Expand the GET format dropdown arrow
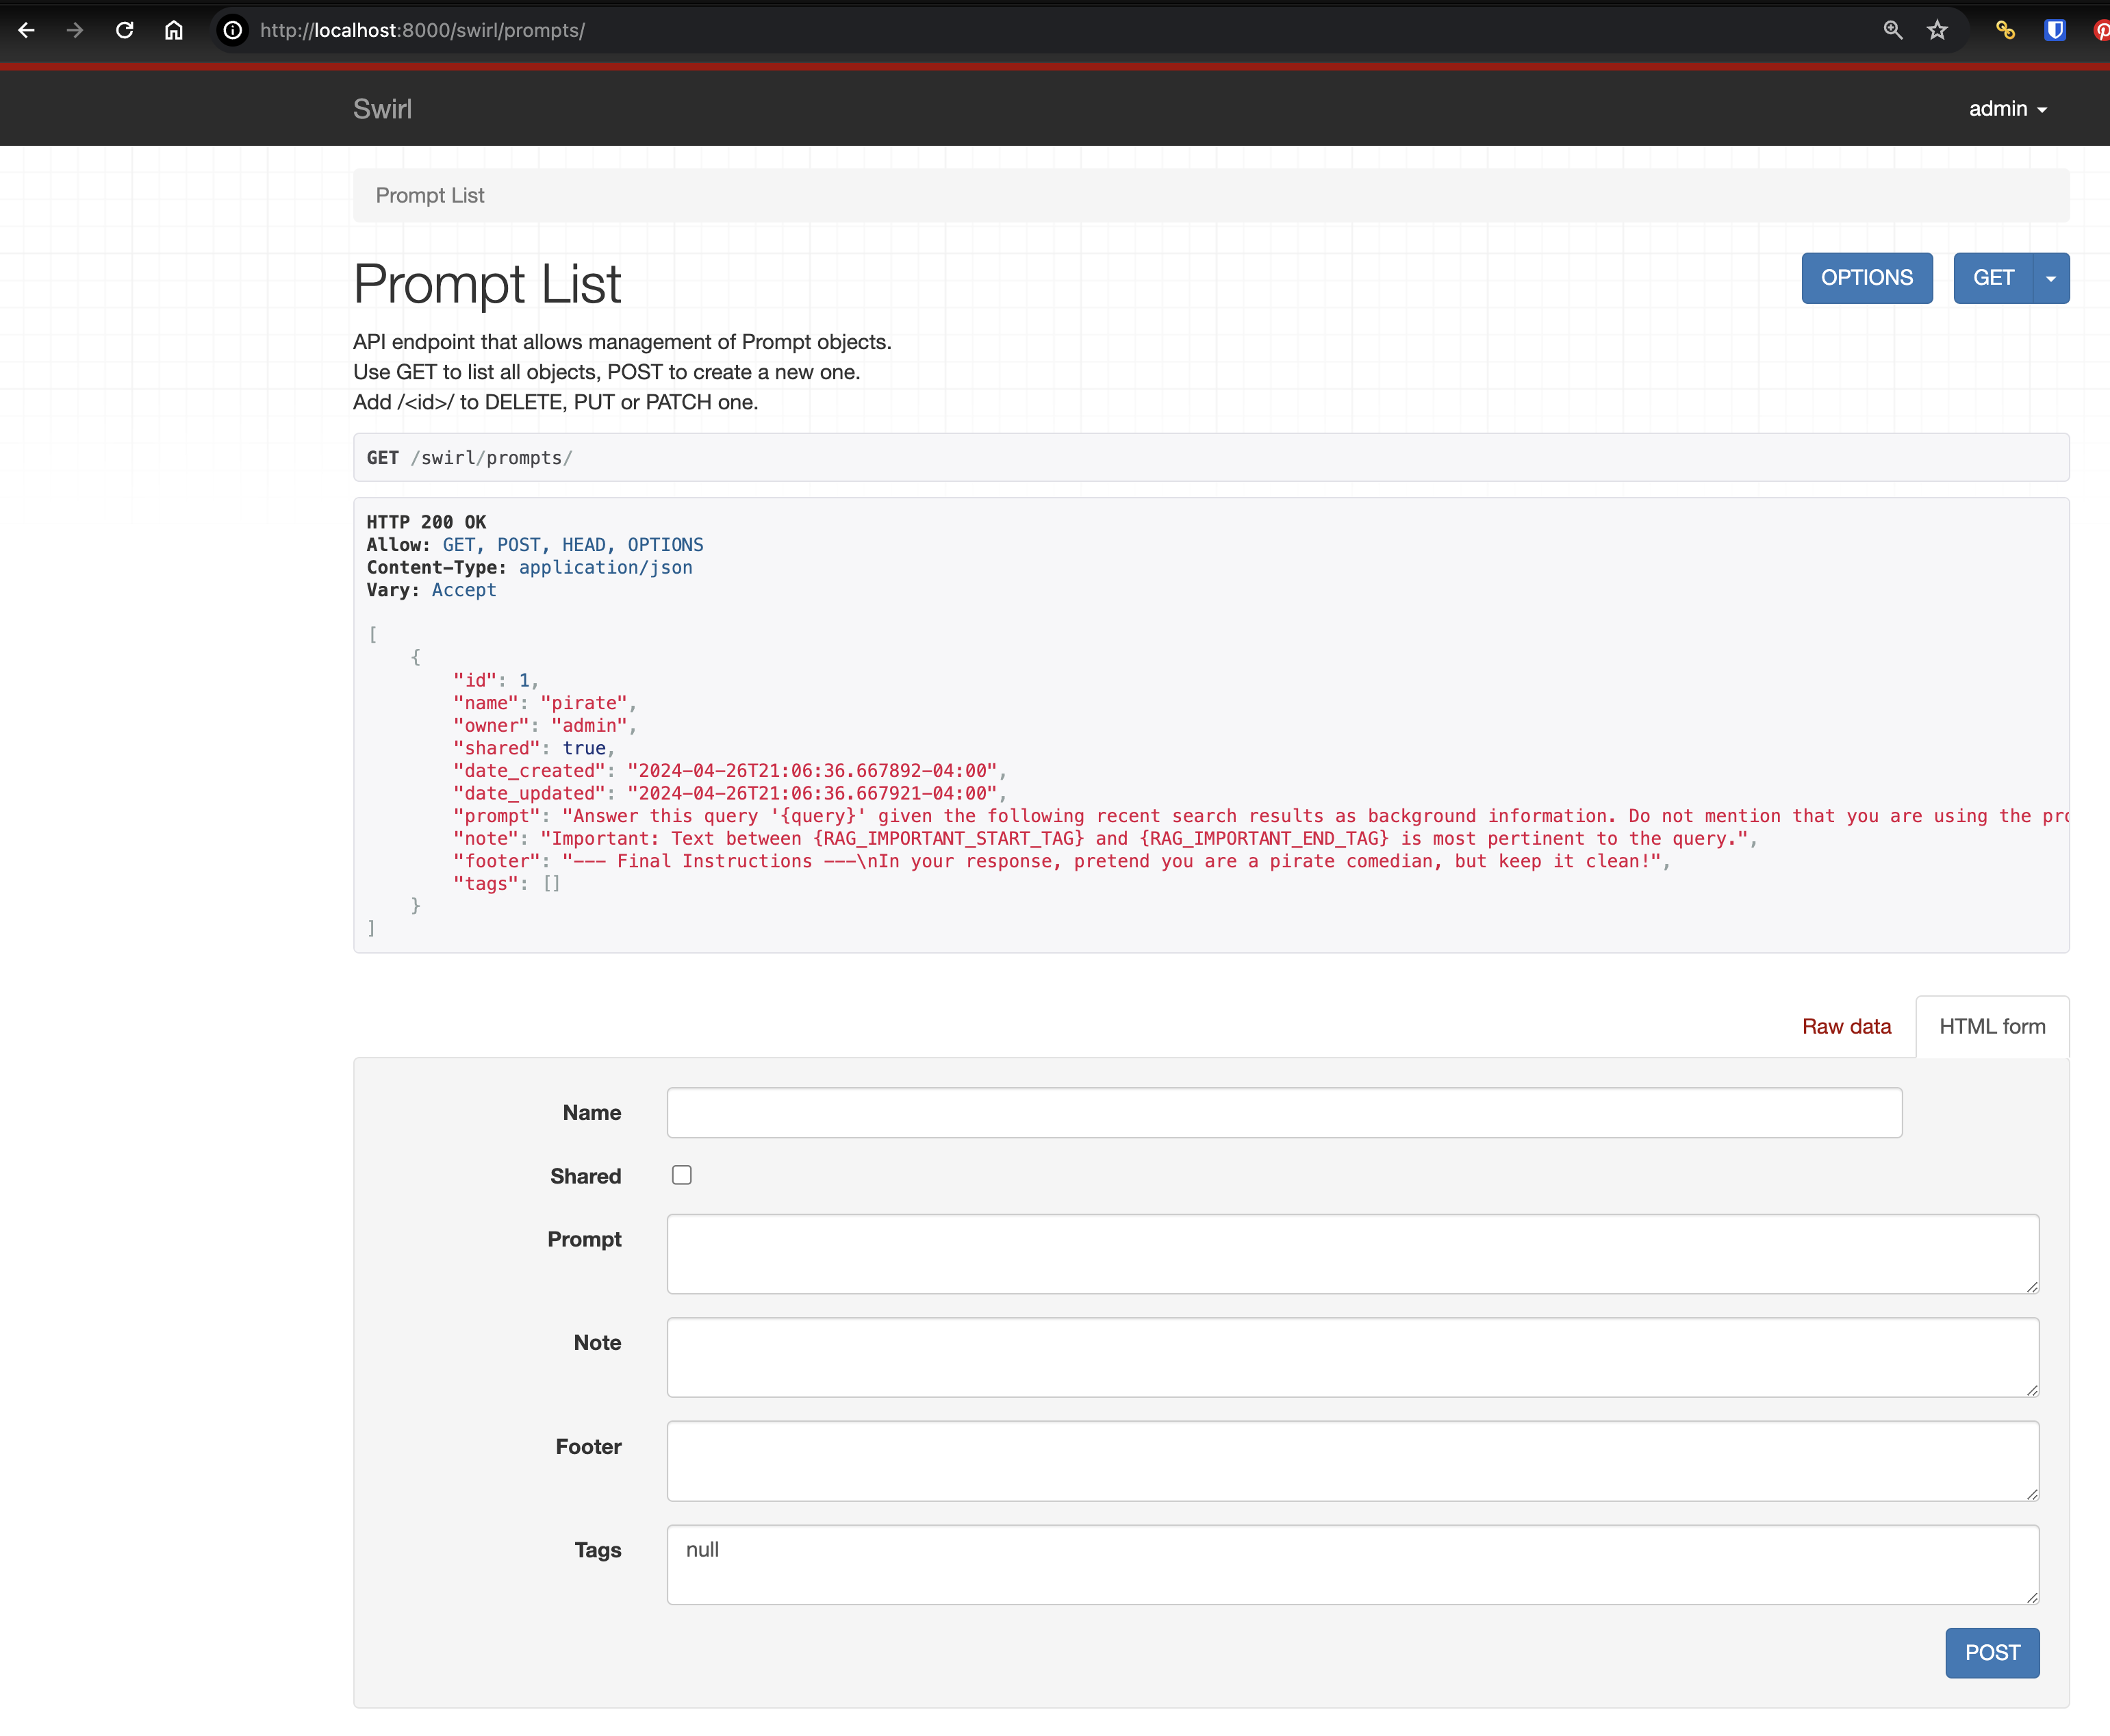This screenshot has width=2110, height=1736. pyautogui.click(x=2051, y=278)
